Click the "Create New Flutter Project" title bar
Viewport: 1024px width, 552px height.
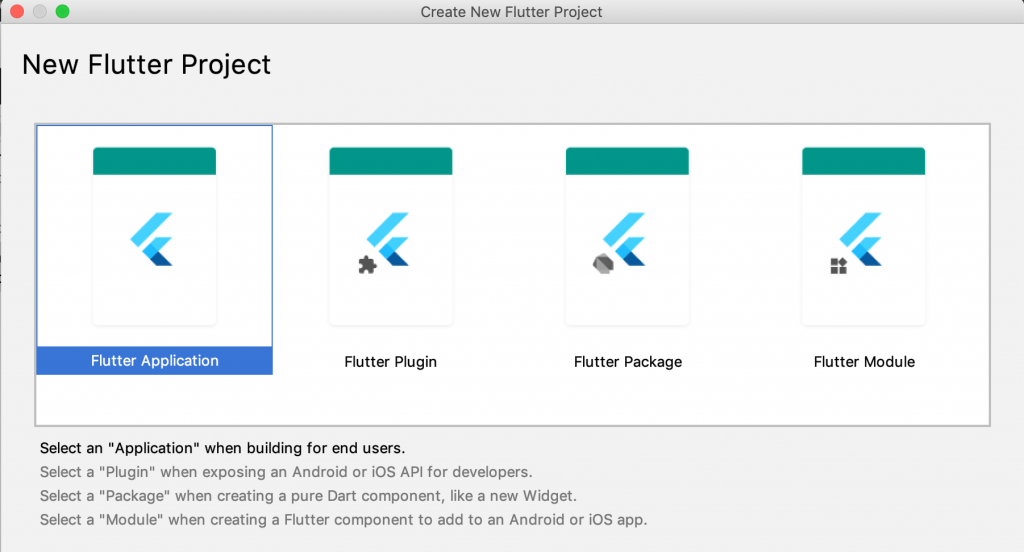point(511,12)
